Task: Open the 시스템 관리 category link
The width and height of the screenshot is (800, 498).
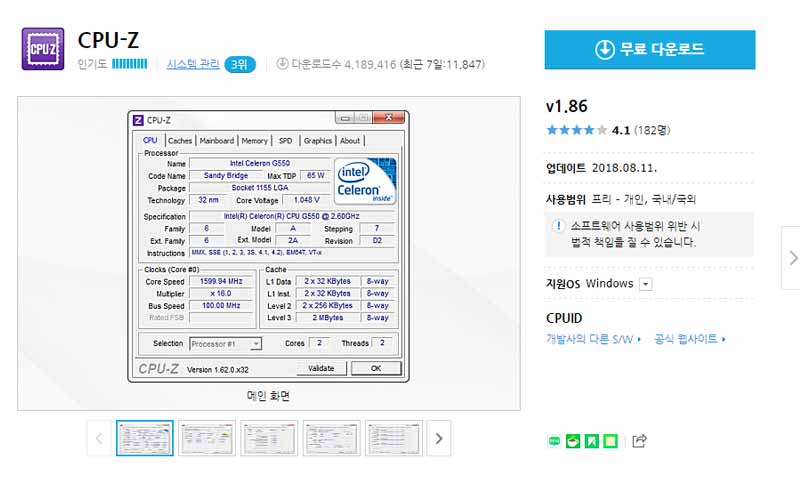Action: click(193, 64)
